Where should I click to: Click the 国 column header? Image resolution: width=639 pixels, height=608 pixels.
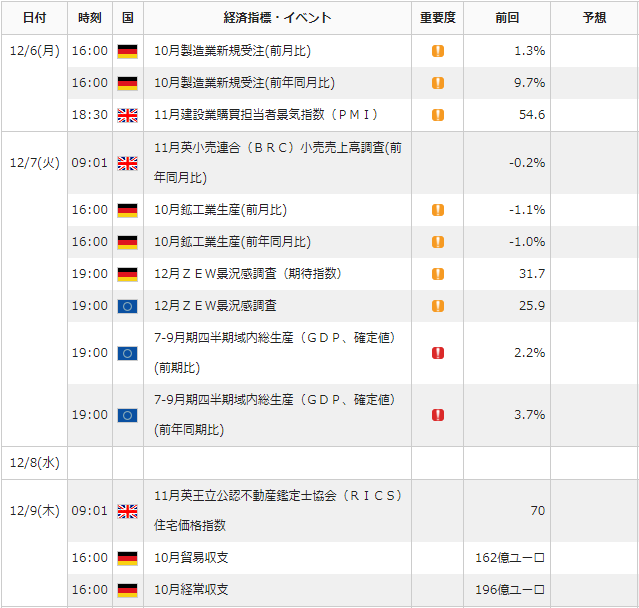pos(128,18)
